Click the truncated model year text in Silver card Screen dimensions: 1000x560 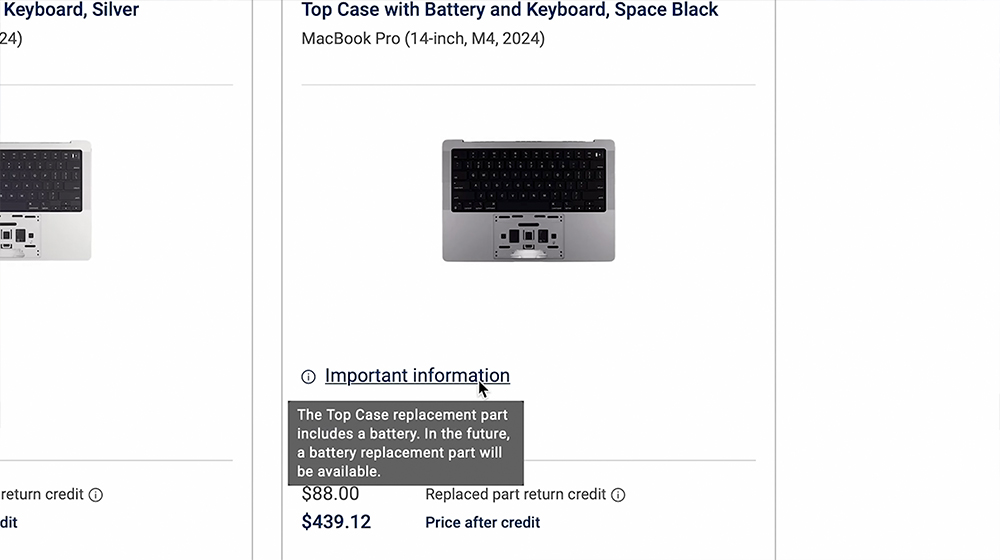point(11,39)
